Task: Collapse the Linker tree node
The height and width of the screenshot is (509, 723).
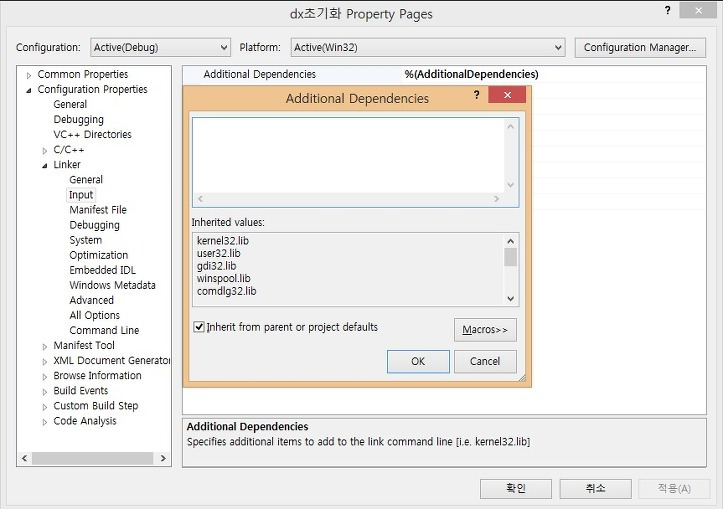Action: point(45,166)
